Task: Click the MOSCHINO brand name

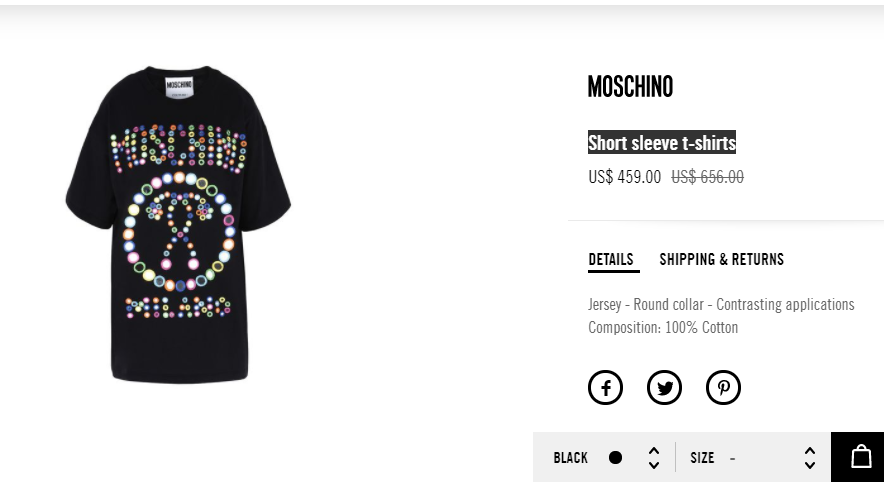Action: [630, 88]
